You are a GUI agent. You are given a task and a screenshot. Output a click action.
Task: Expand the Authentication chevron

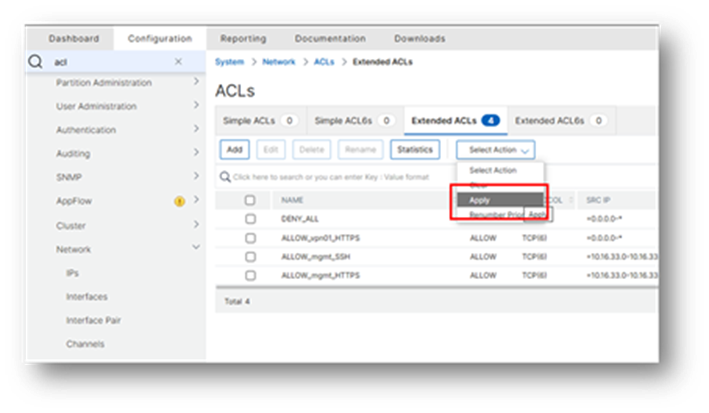point(196,128)
